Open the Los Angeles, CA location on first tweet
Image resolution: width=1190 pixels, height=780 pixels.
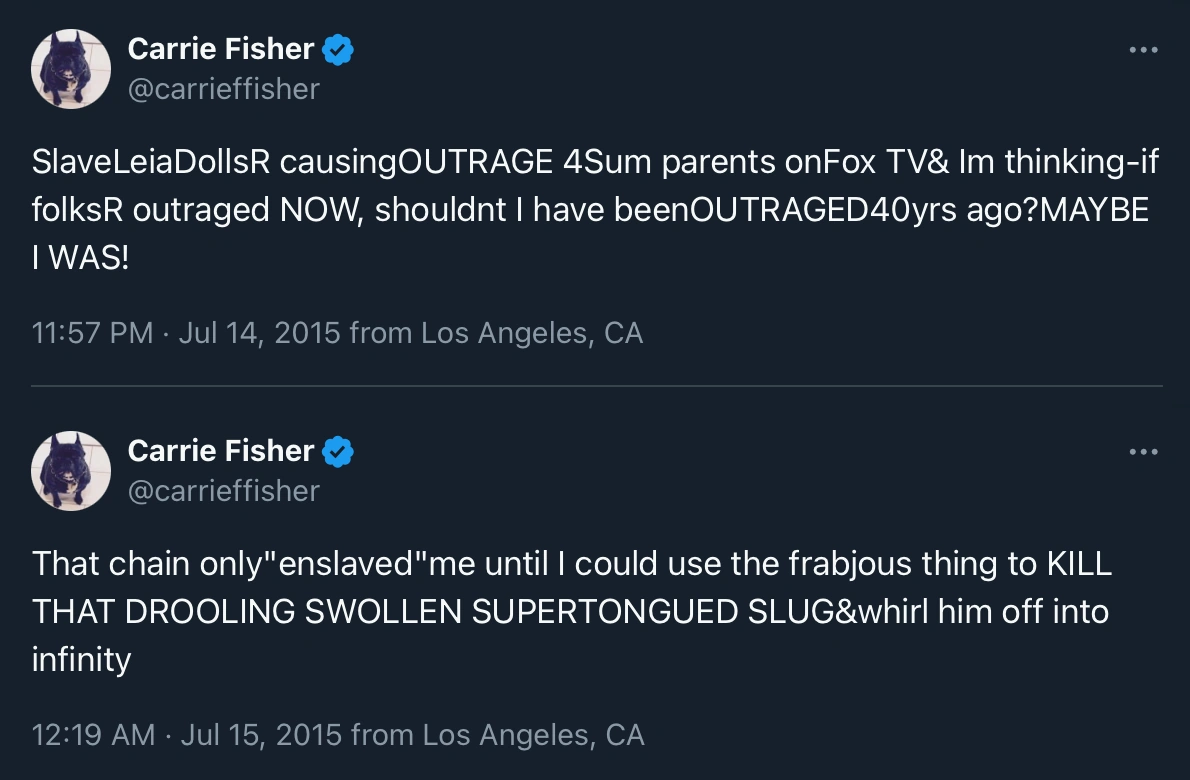coord(531,333)
